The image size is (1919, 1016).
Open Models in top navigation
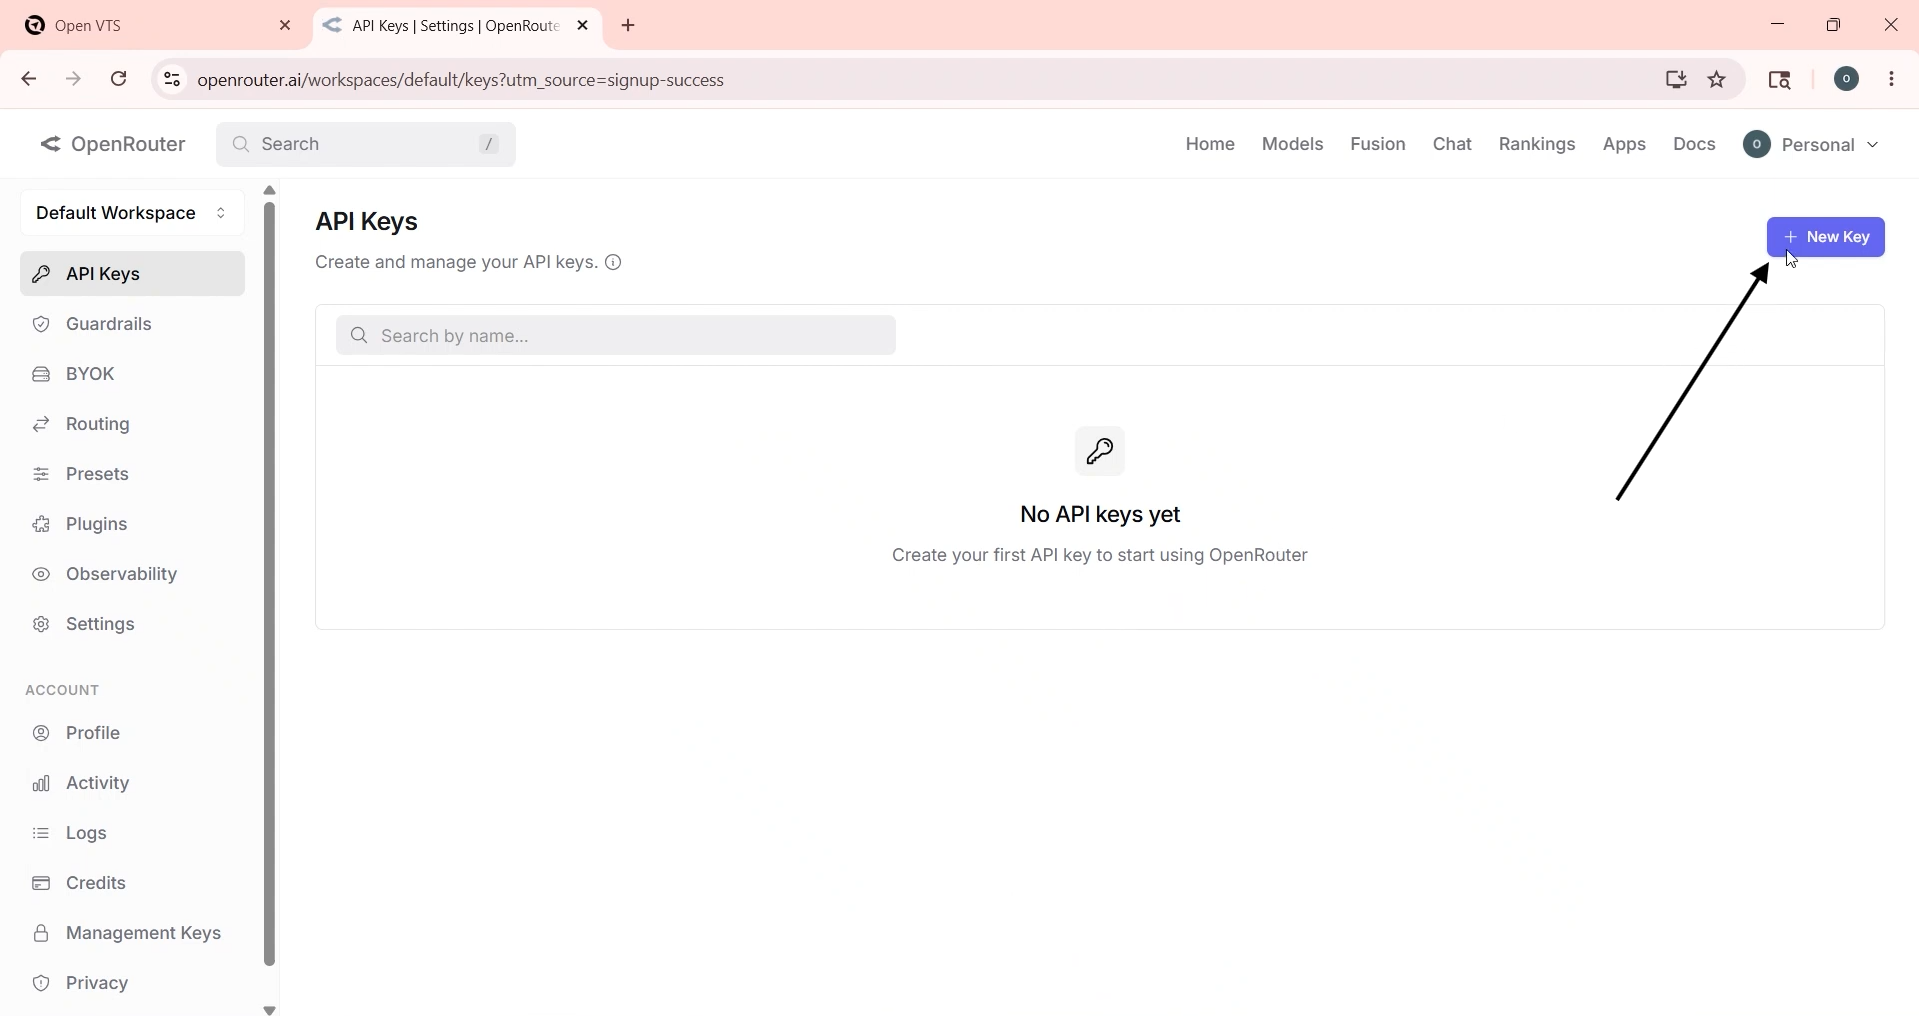click(1292, 145)
